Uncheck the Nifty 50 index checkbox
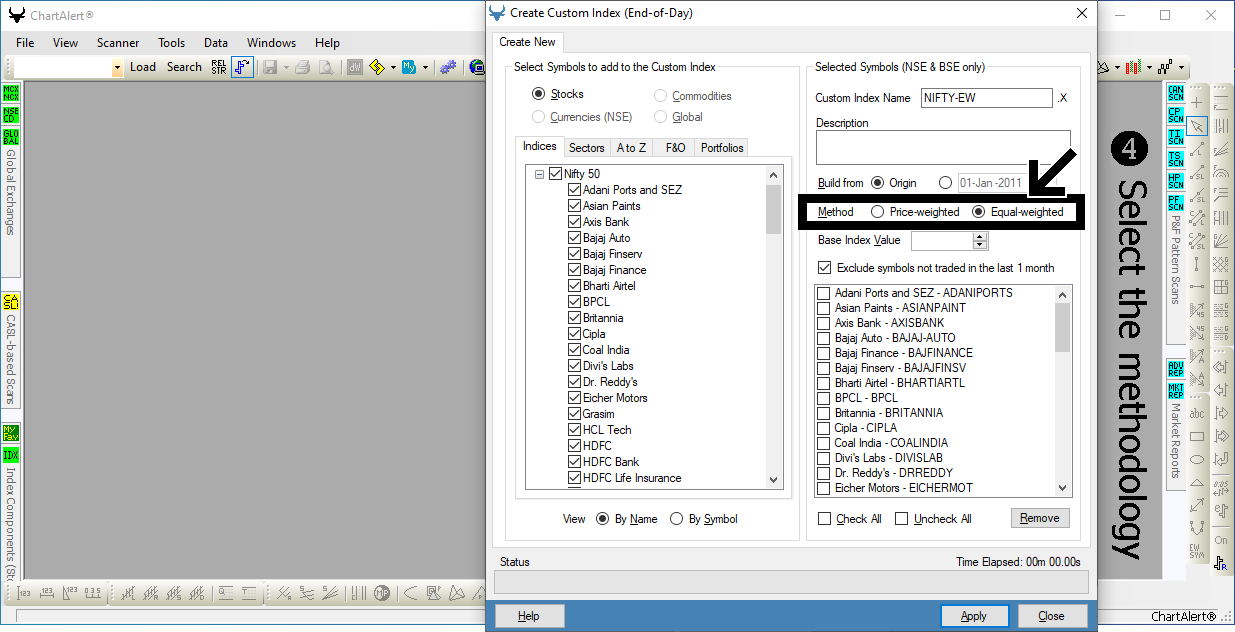Image resolution: width=1235 pixels, height=632 pixels. click(555, 174)
